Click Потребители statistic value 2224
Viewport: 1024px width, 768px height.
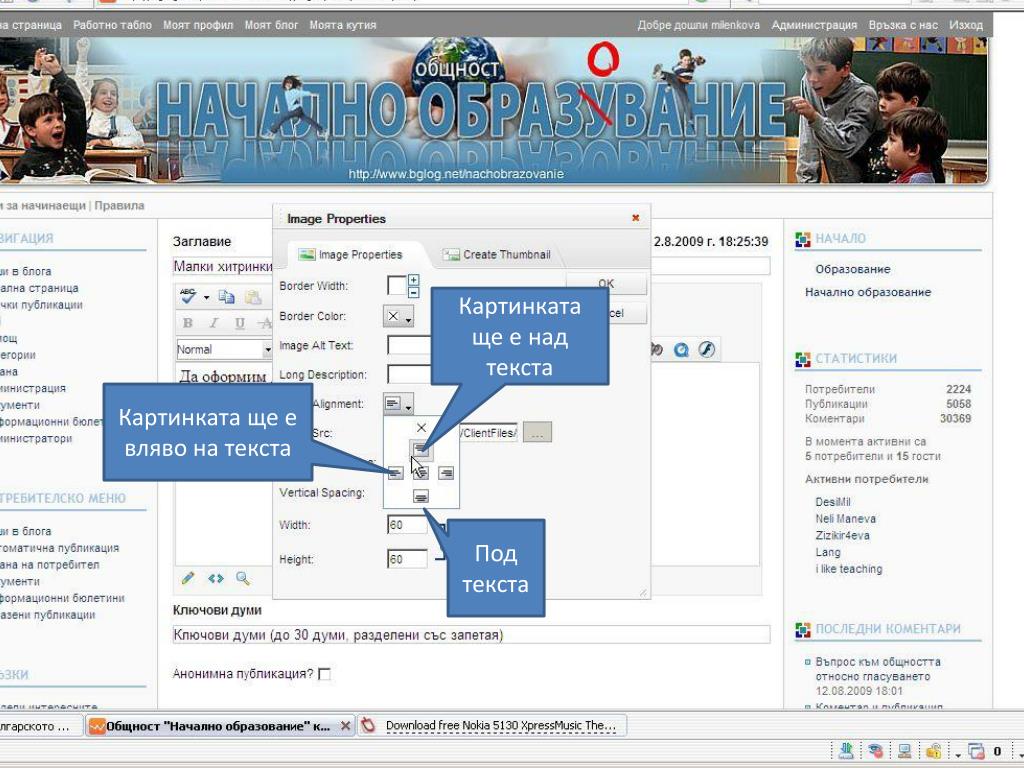(958, 389)
